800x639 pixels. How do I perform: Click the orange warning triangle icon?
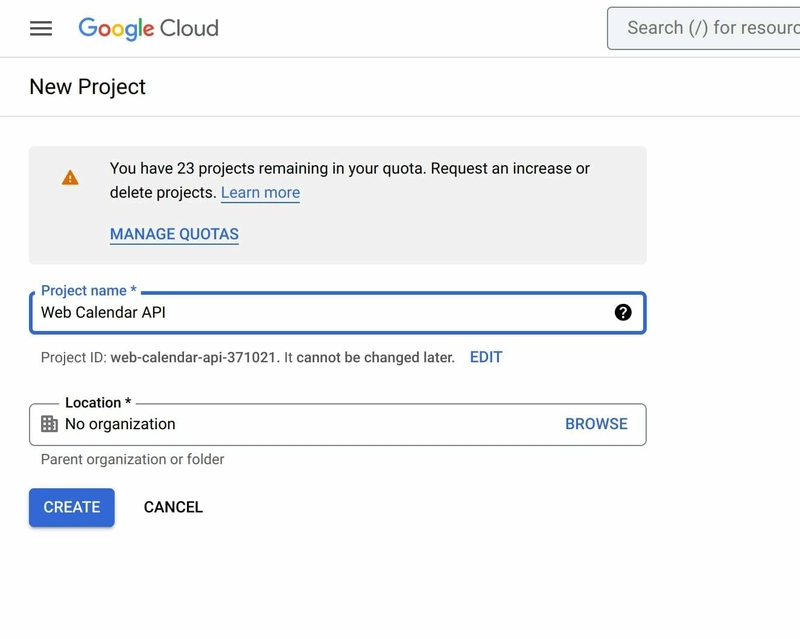click(x=70, y=178)
